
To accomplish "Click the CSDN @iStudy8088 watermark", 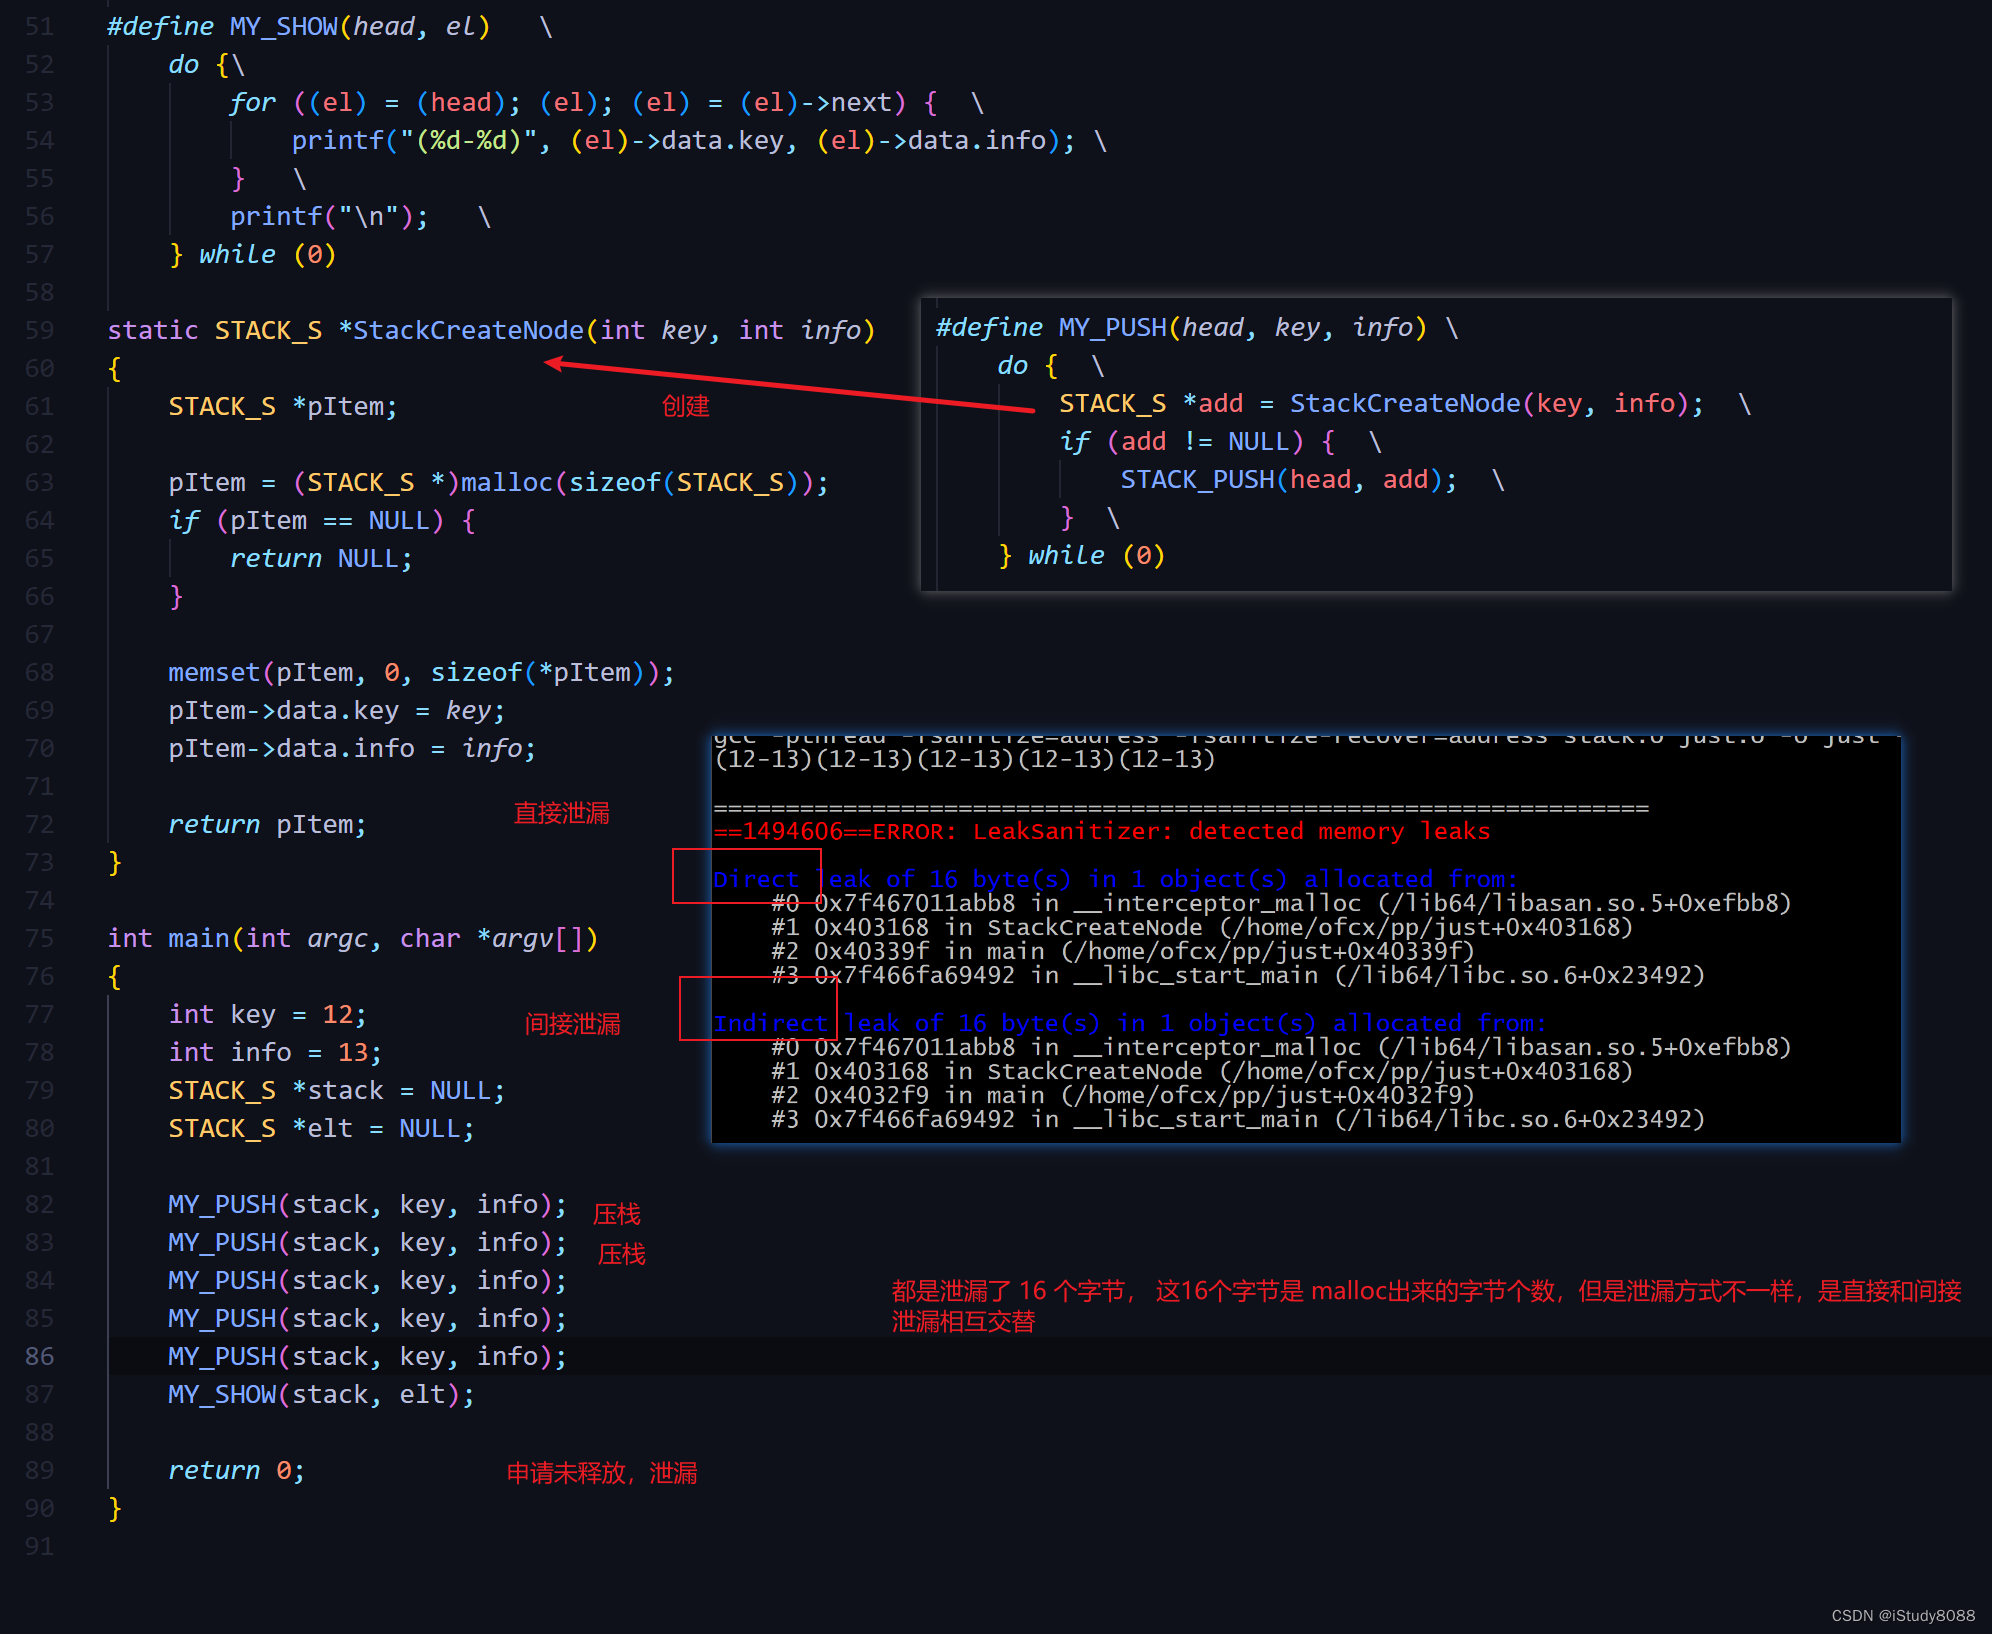I will click(1902, 1615).
